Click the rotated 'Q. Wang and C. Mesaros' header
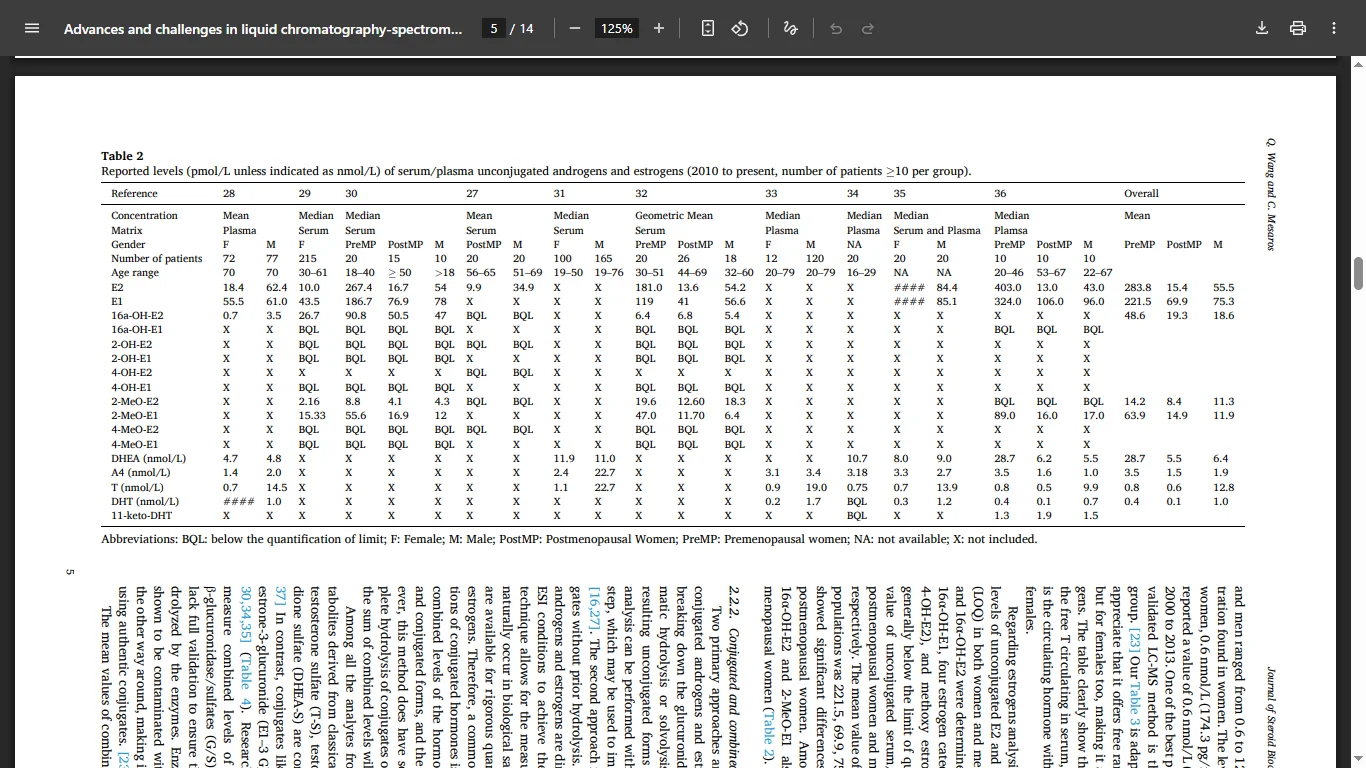1366x768 pixels. pos(1271,195)
